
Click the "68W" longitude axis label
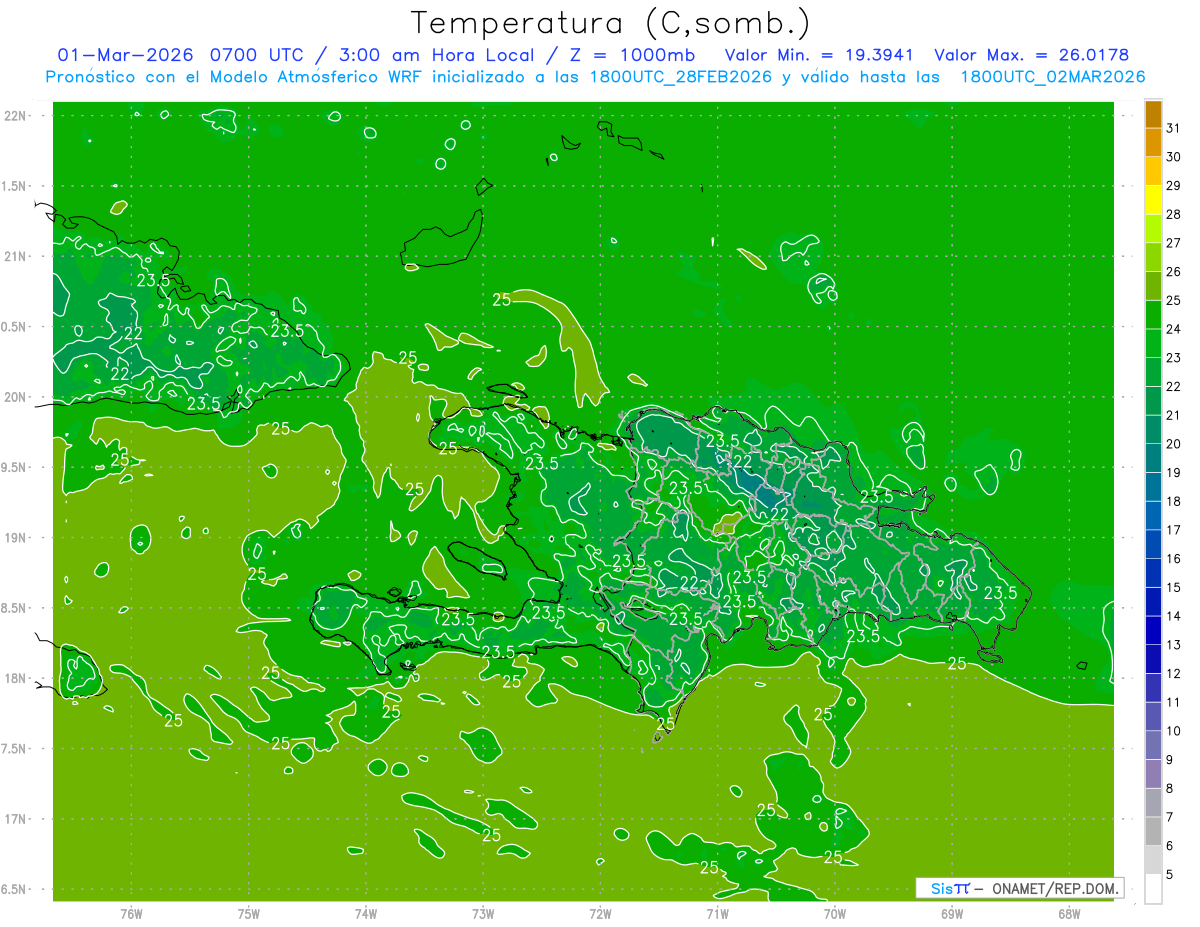pos(1069,913)
